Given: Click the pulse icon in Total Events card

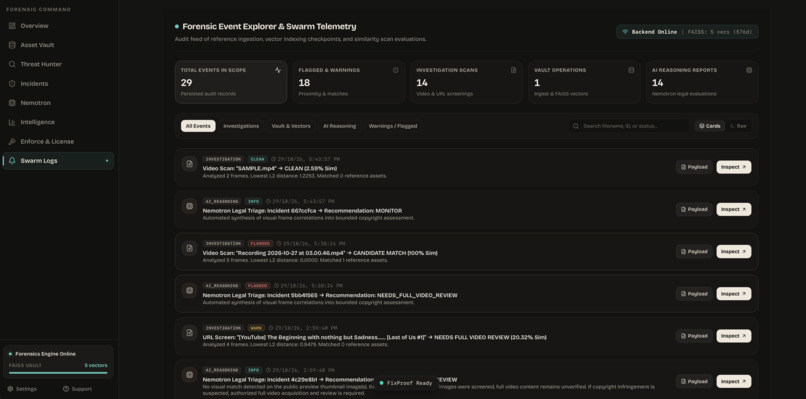Looking at the screenshot, I should (278, 70).
